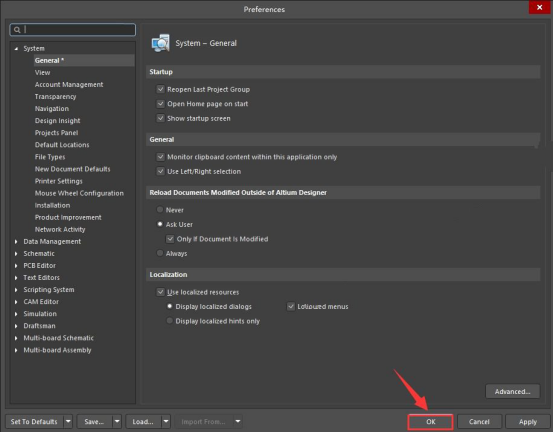Expand the CAM Editor node
554x433 pixels.
pos(16,302)
